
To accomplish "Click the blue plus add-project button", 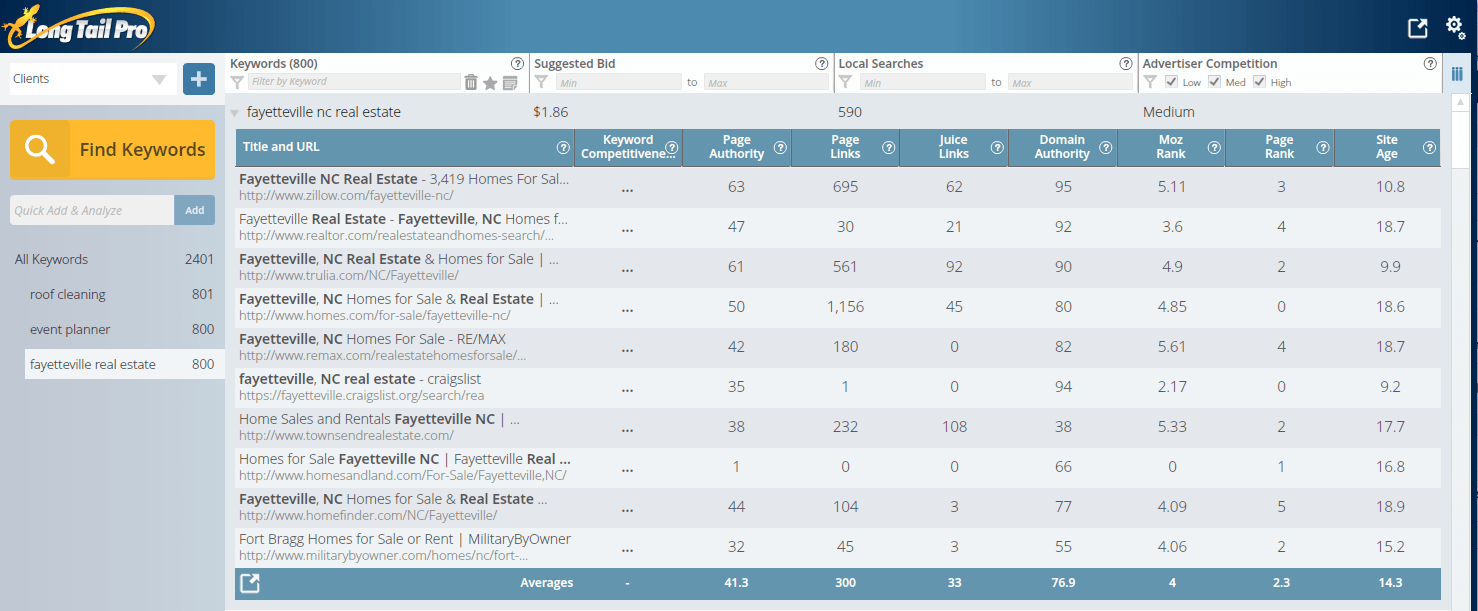I will [199, 79].
